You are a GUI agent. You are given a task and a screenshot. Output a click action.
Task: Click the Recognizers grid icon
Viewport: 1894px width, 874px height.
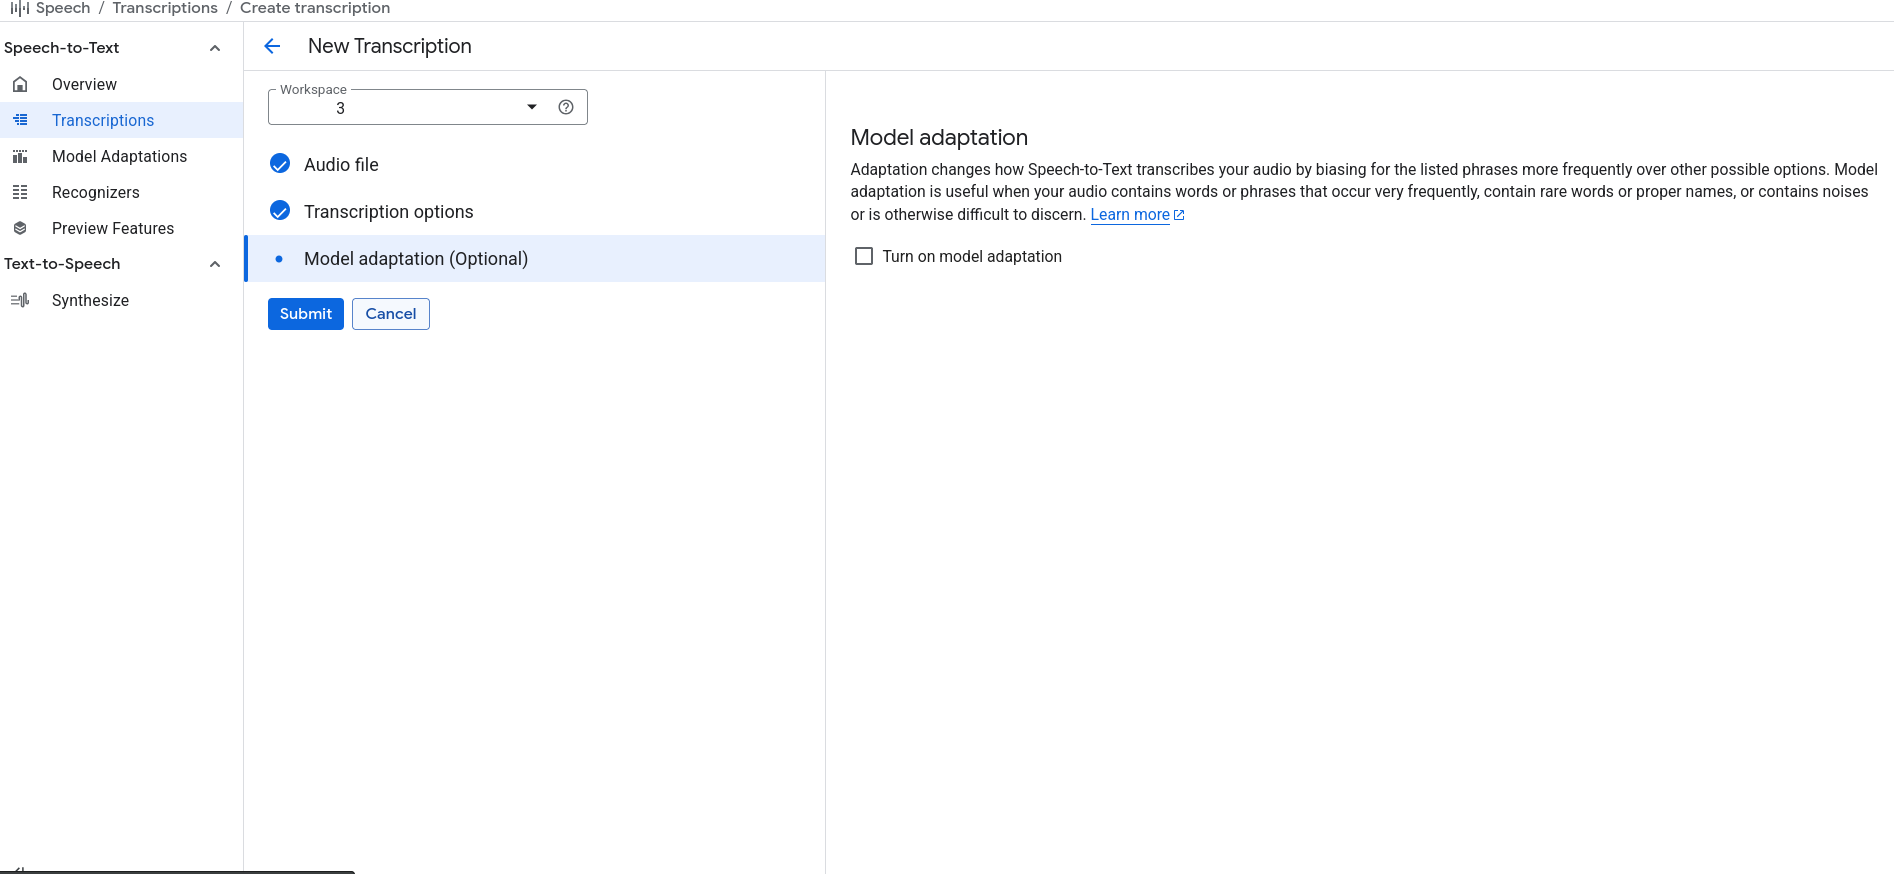20,192
